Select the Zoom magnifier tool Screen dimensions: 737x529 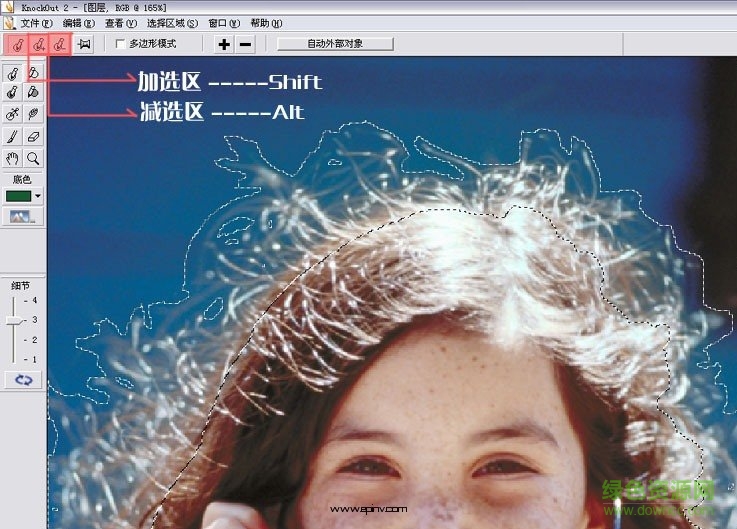click(x=33, y=158)
